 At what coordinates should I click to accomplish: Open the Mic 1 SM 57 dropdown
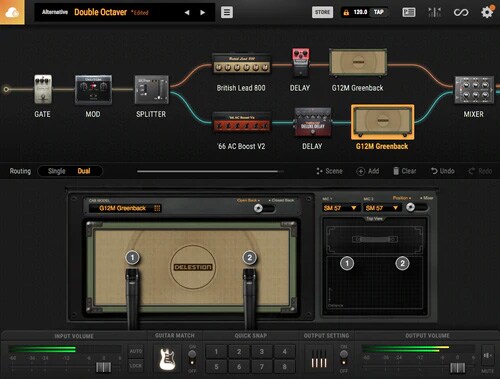[340, 208]
